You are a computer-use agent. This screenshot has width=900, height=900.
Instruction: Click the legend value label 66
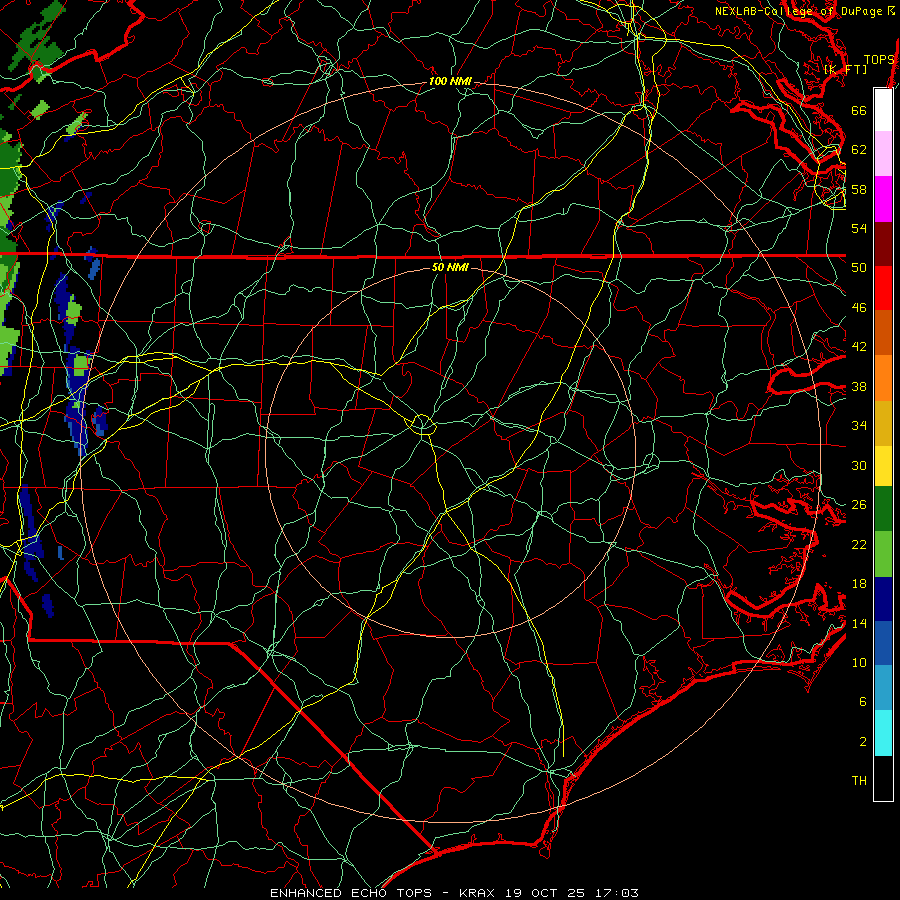coord(859,110)
